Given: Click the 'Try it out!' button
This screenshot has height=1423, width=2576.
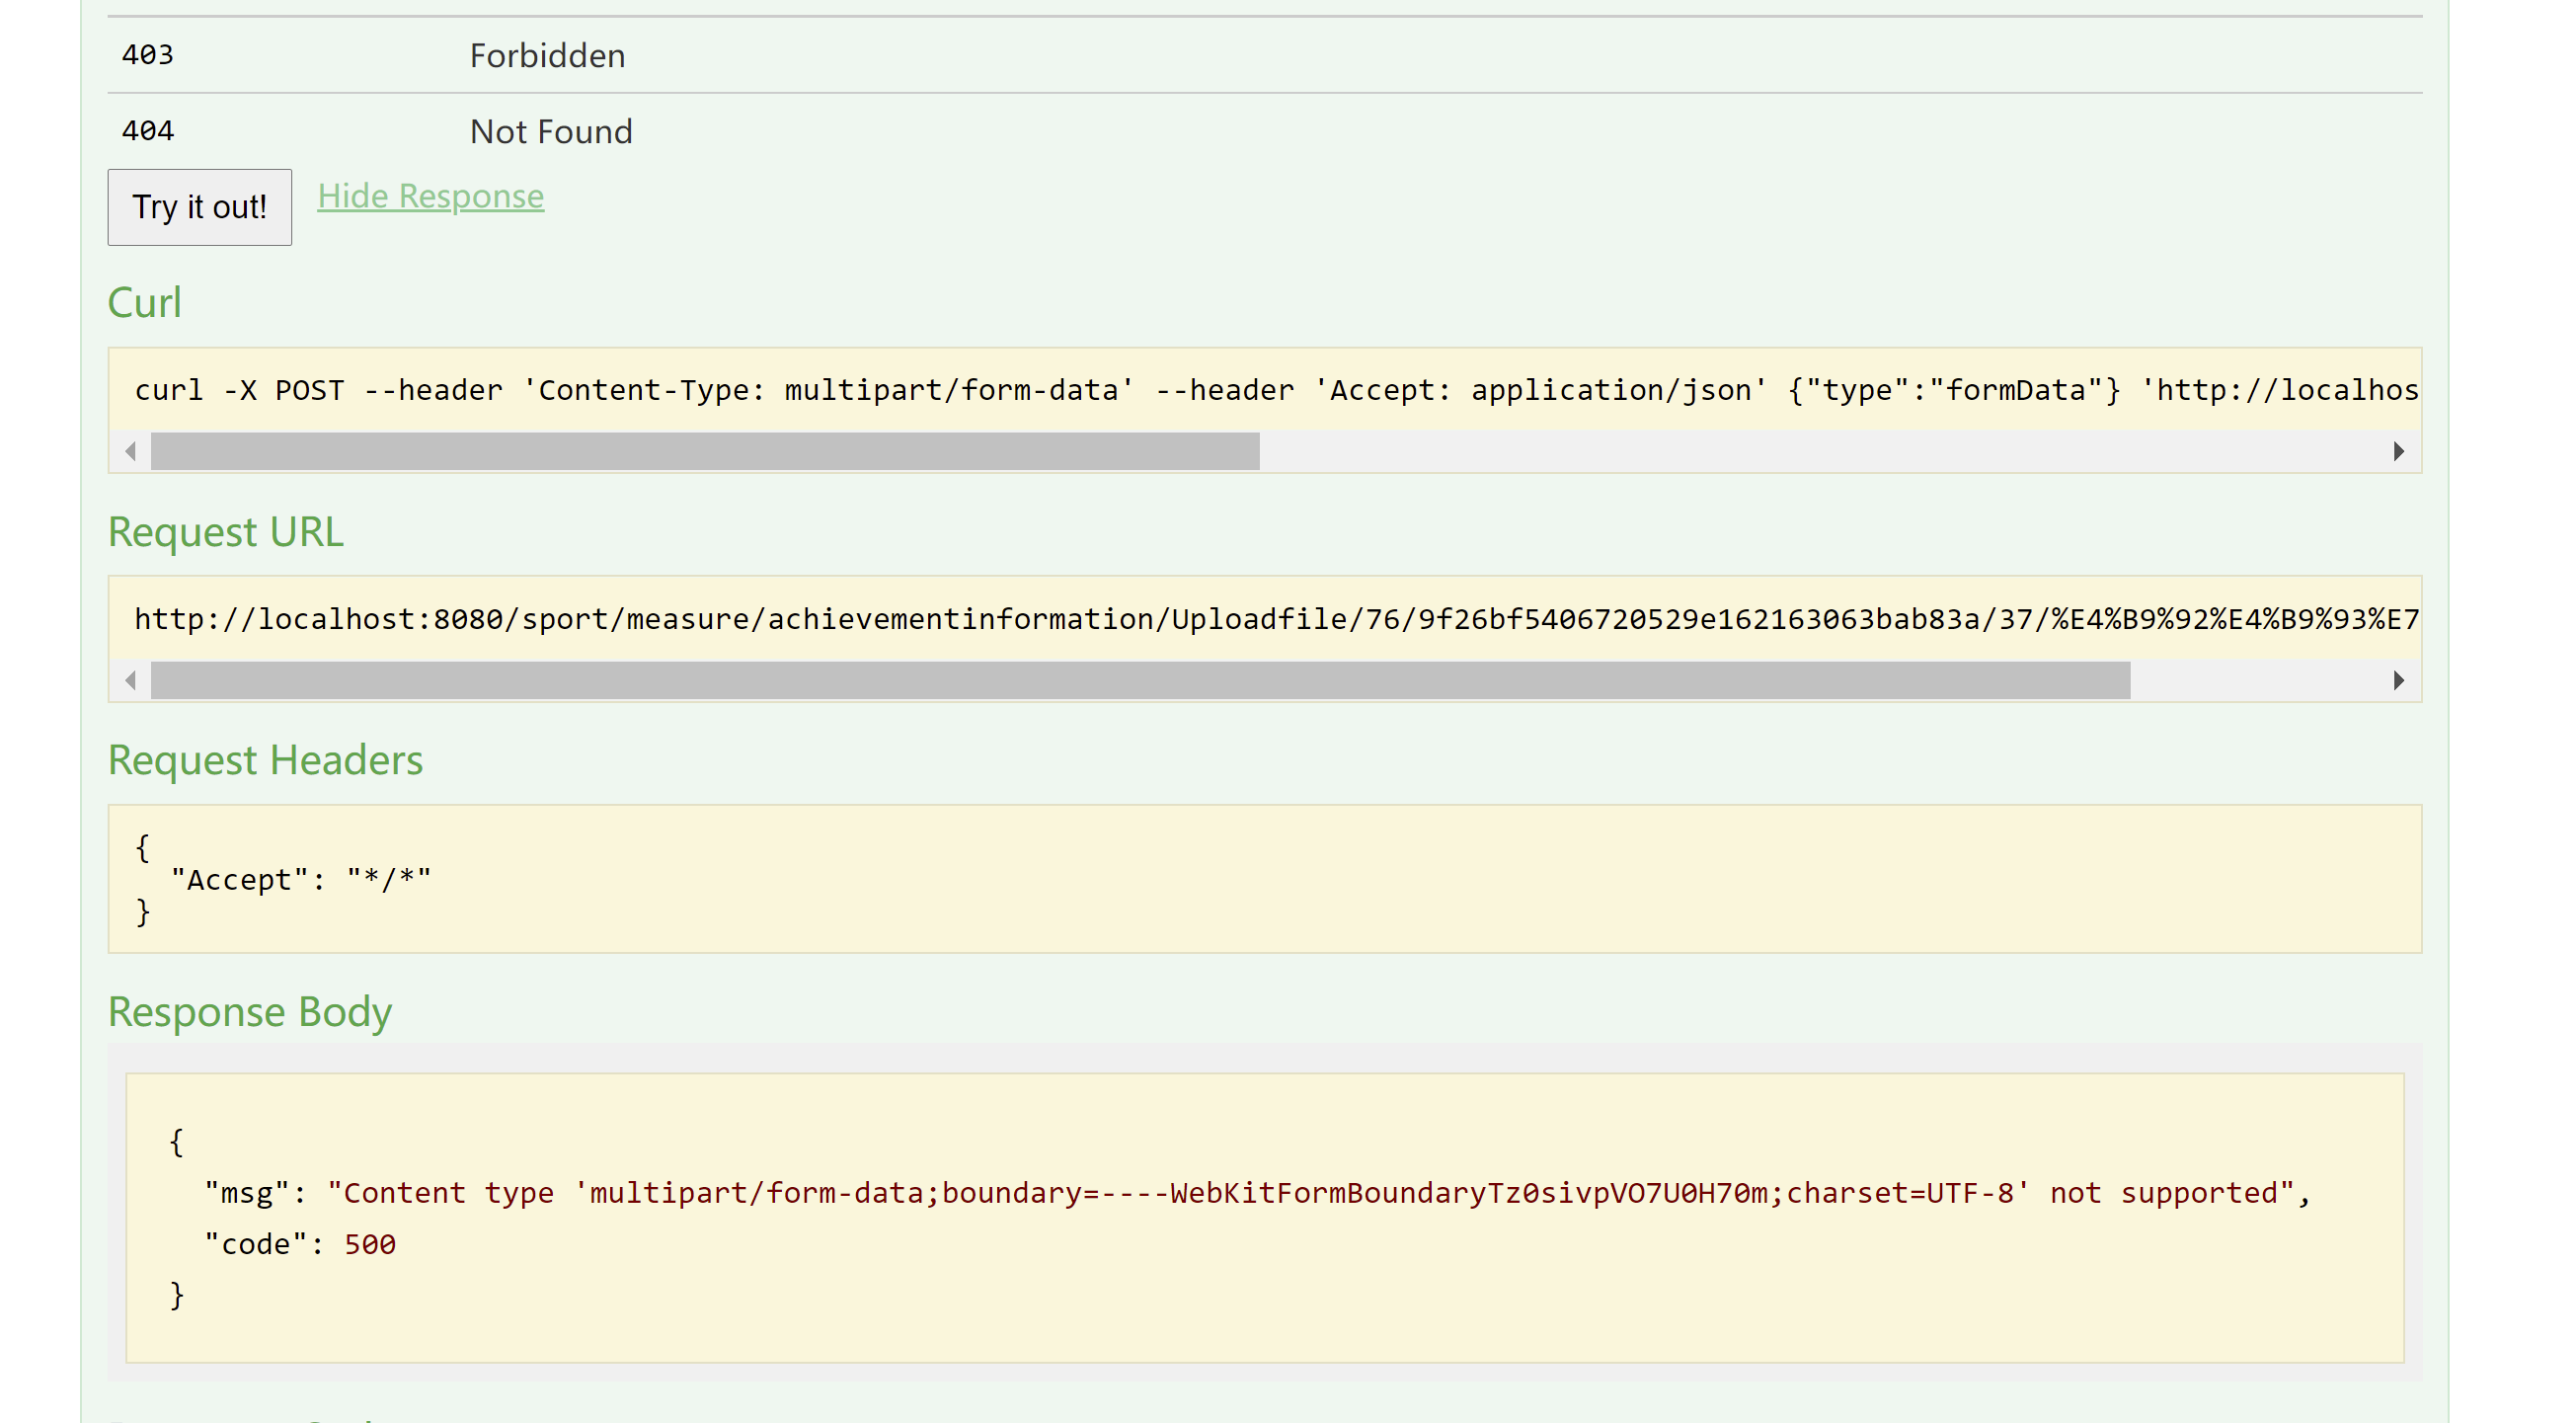Looking at the screenshot, I should [200, 207].
